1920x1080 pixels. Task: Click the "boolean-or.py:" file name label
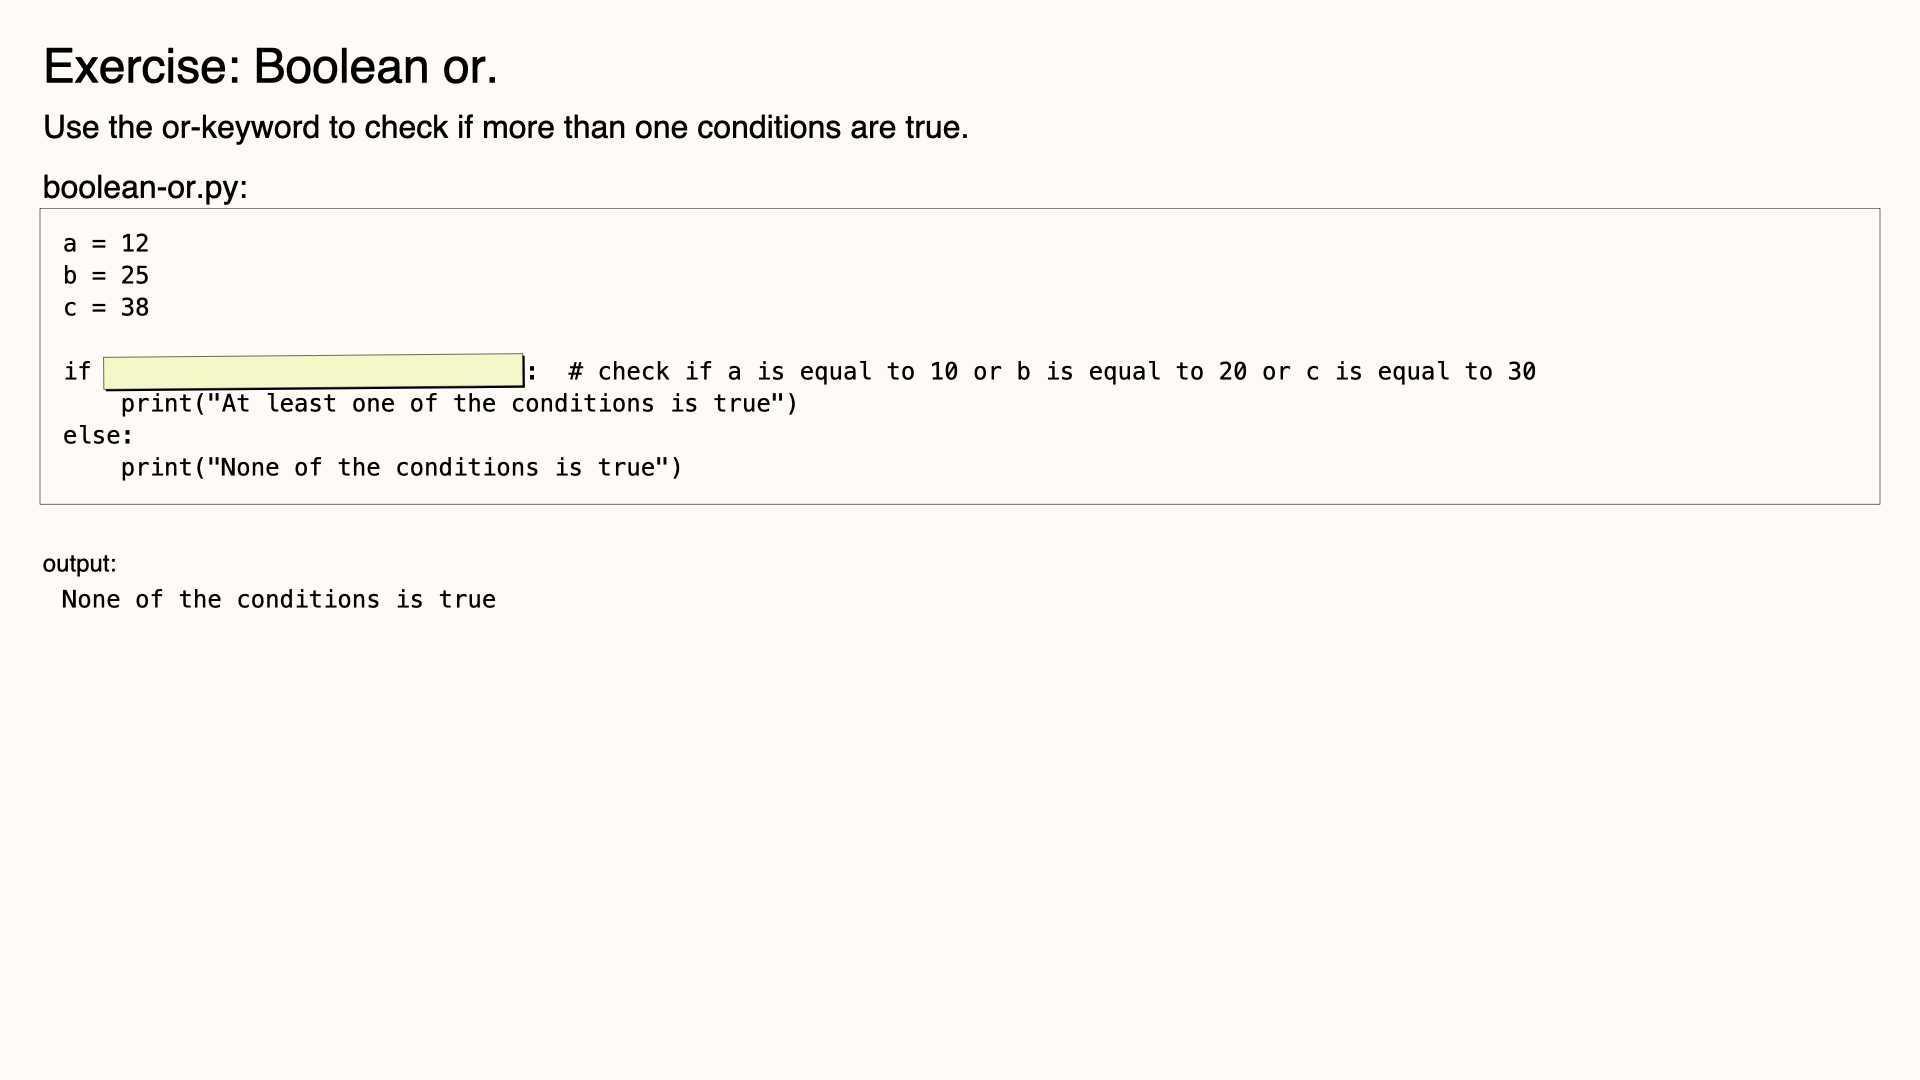coord(144,187)
